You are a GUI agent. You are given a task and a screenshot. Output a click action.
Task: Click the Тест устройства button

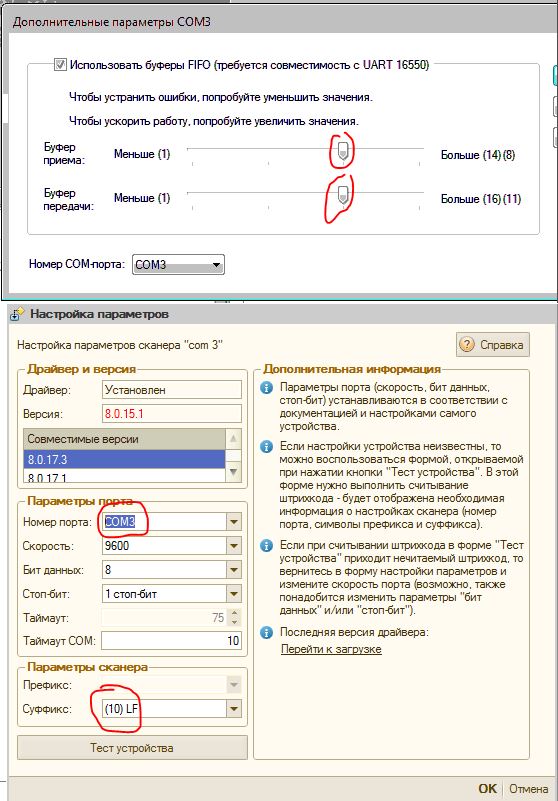pos(132,748)
